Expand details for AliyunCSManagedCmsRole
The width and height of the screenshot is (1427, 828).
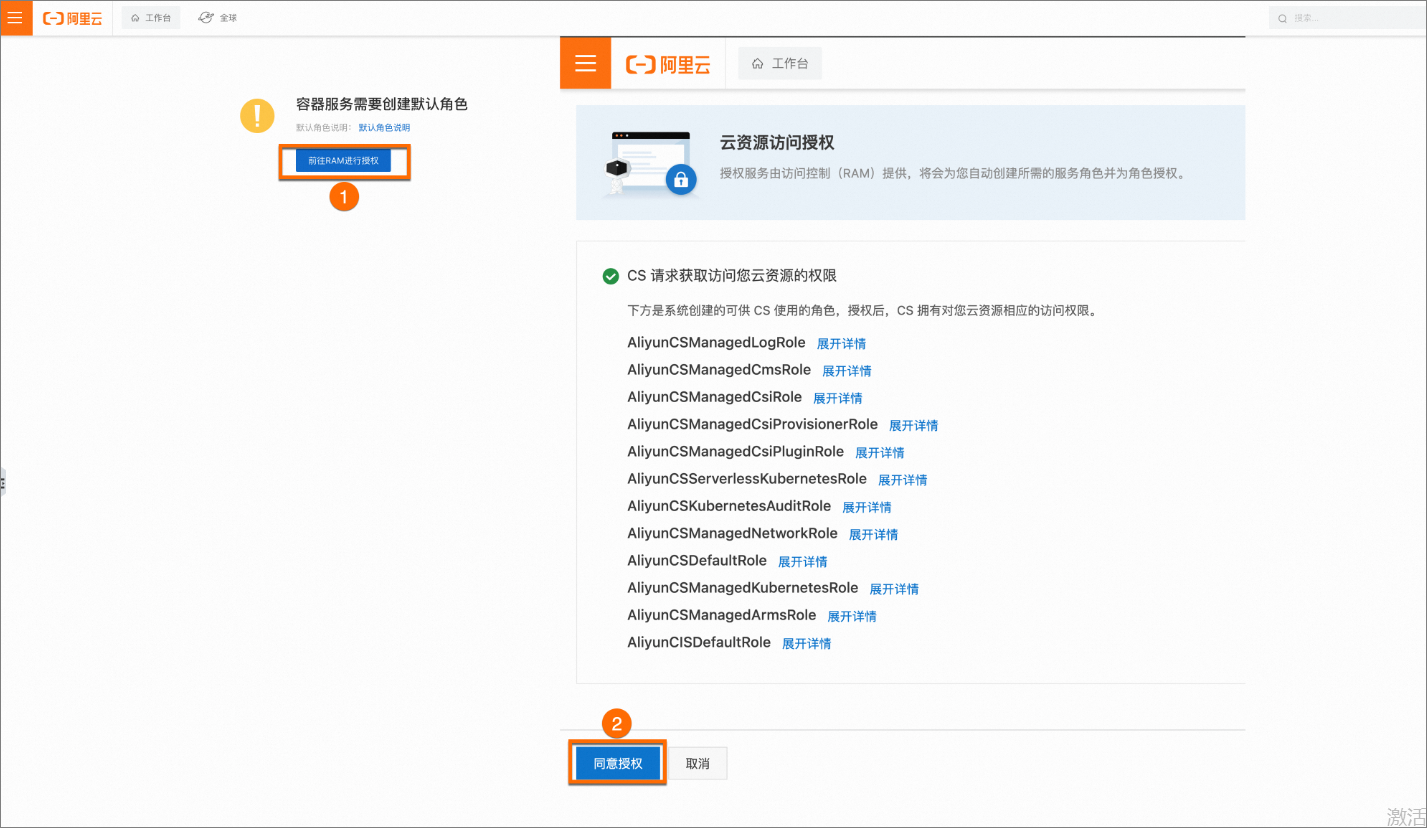[847, 370]
